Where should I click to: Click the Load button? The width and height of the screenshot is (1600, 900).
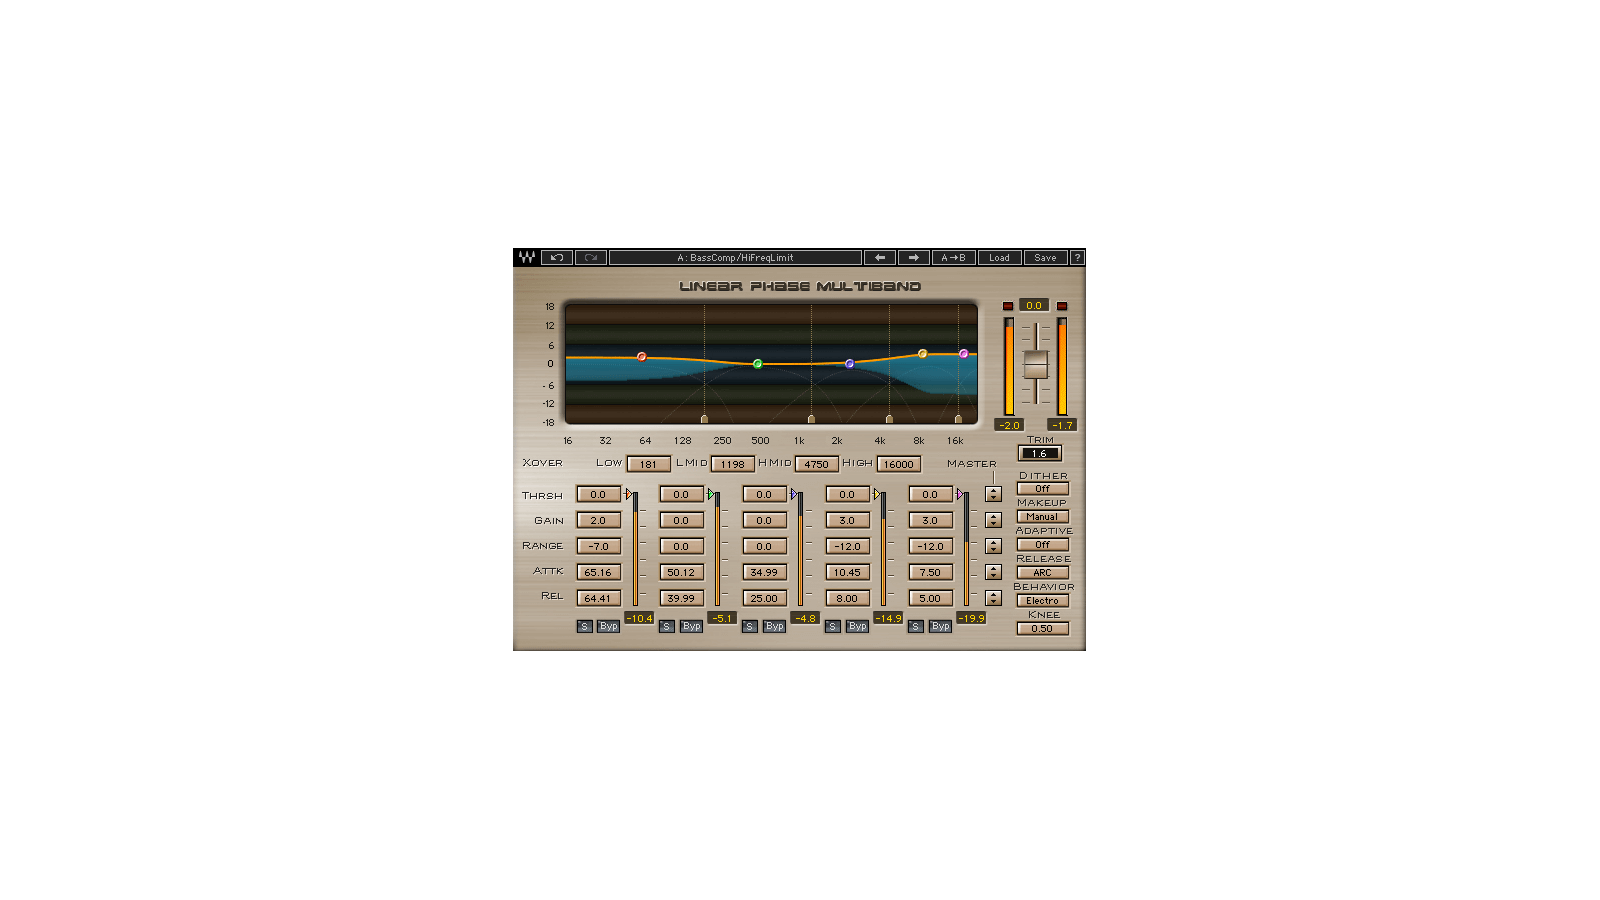point(1000,257)
